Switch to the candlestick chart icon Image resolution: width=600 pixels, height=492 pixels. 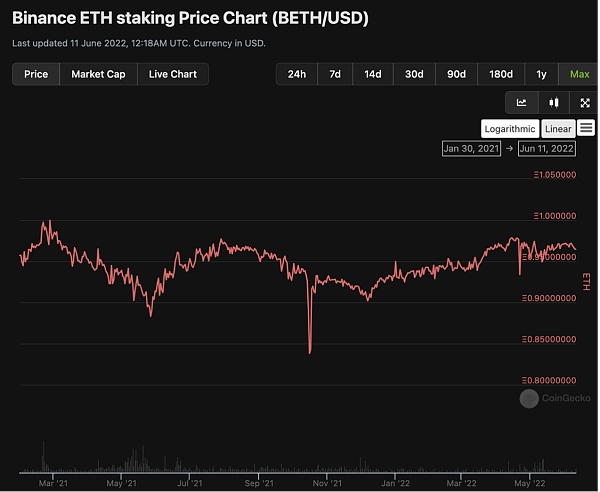coord(553,102)
